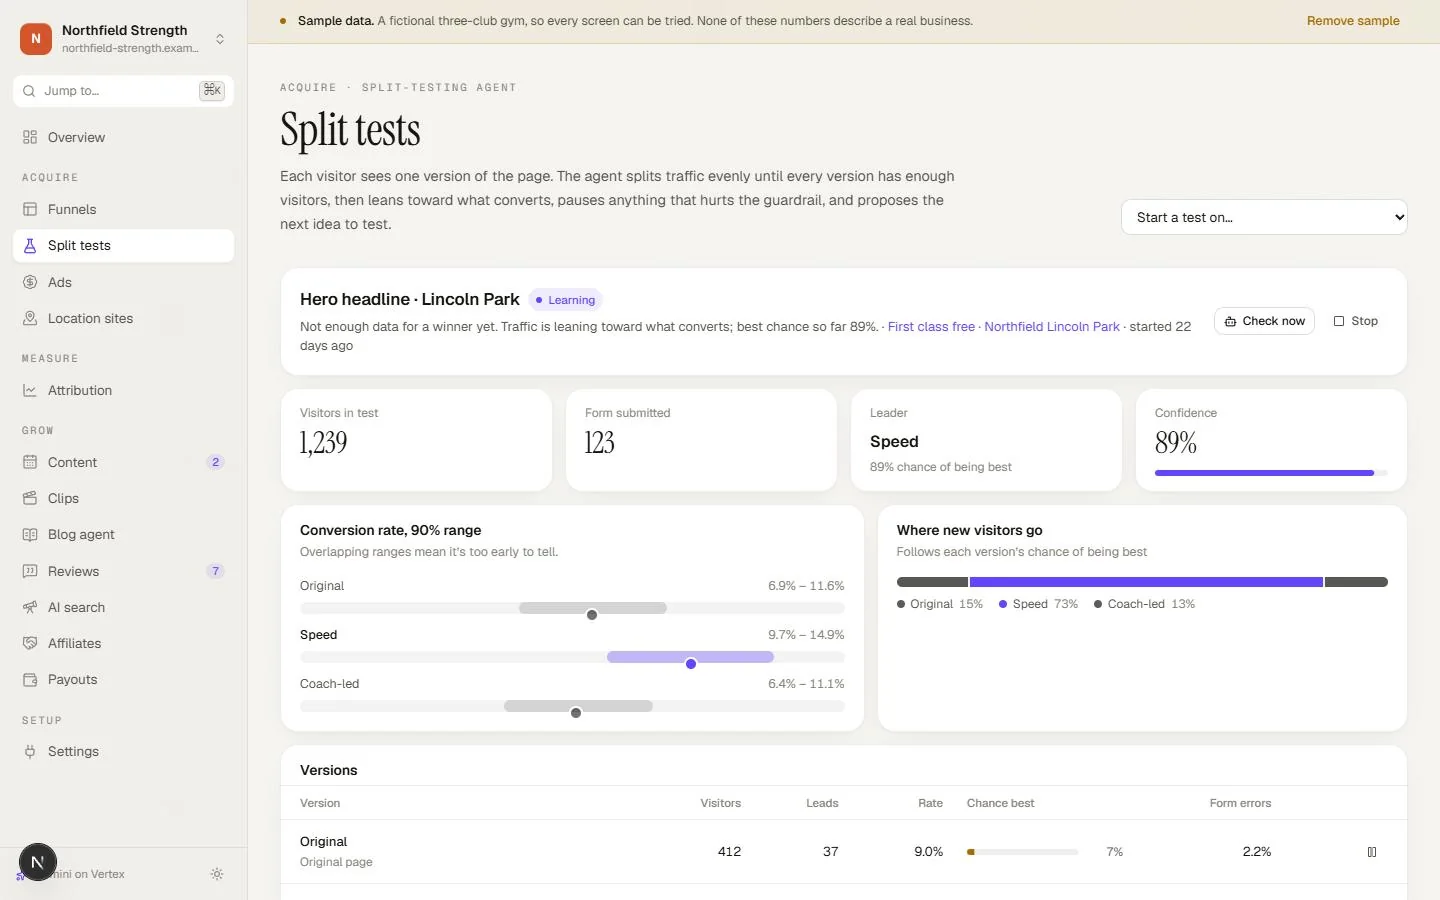The height and width of the screenshot is (900, 1440).
Task: Open the Blog agent nav item
Action: point(124,535)
